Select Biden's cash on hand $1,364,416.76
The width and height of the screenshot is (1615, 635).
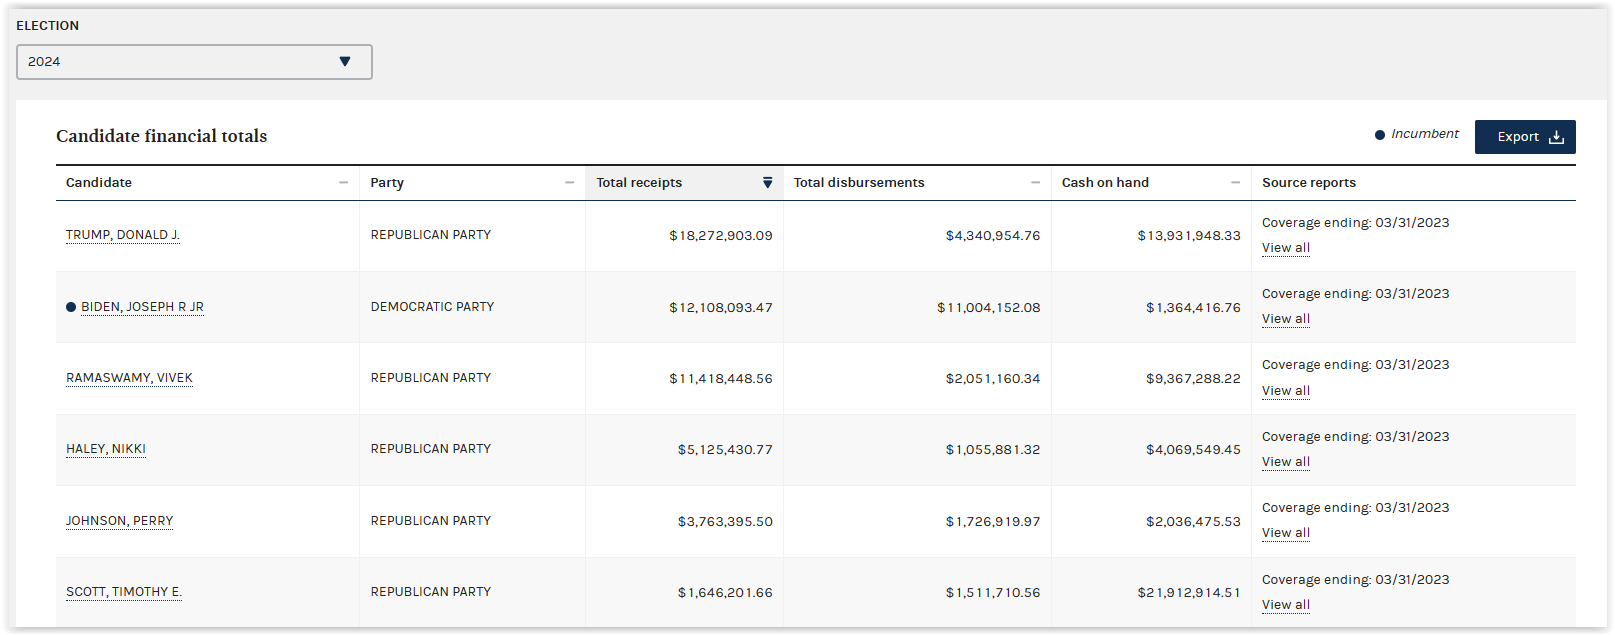click(x=1193, y=308)
